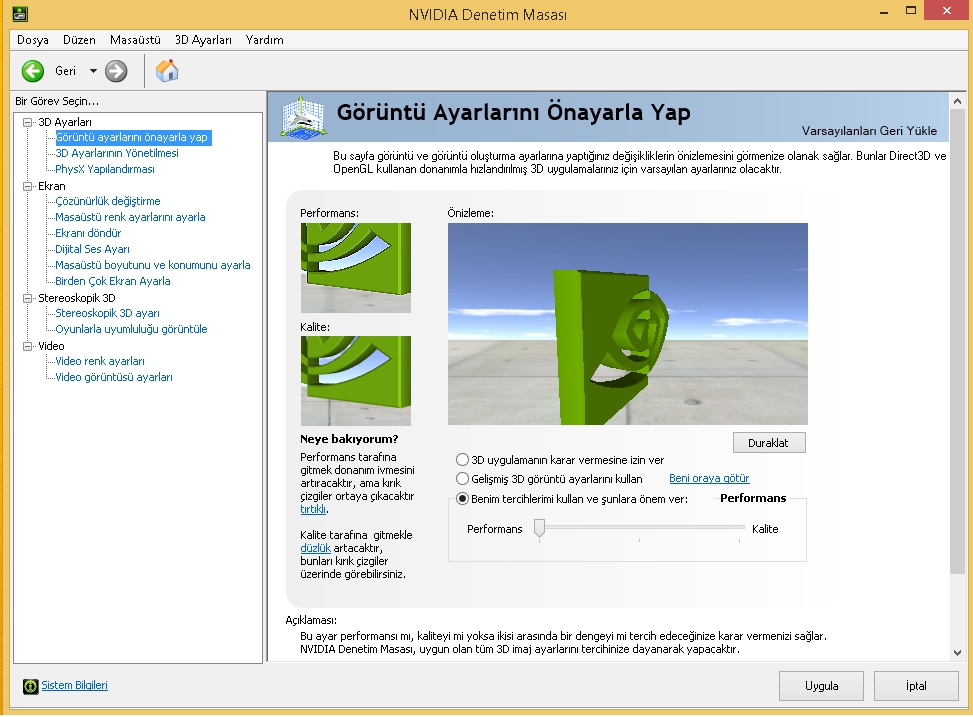The width and height of the screenshot is (973, 717).
Task: Maximize the NVIDIA Denetim Masası window
Action: point(911,11)
